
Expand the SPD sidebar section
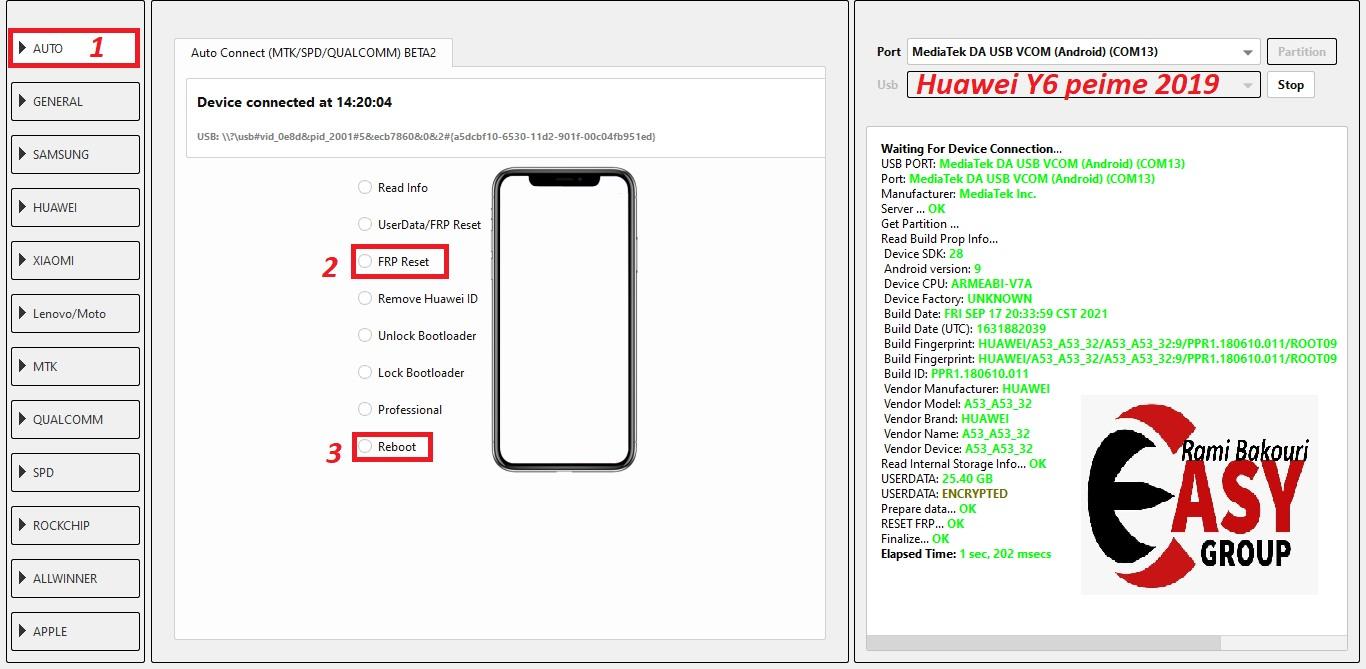(x=75, y=472)
